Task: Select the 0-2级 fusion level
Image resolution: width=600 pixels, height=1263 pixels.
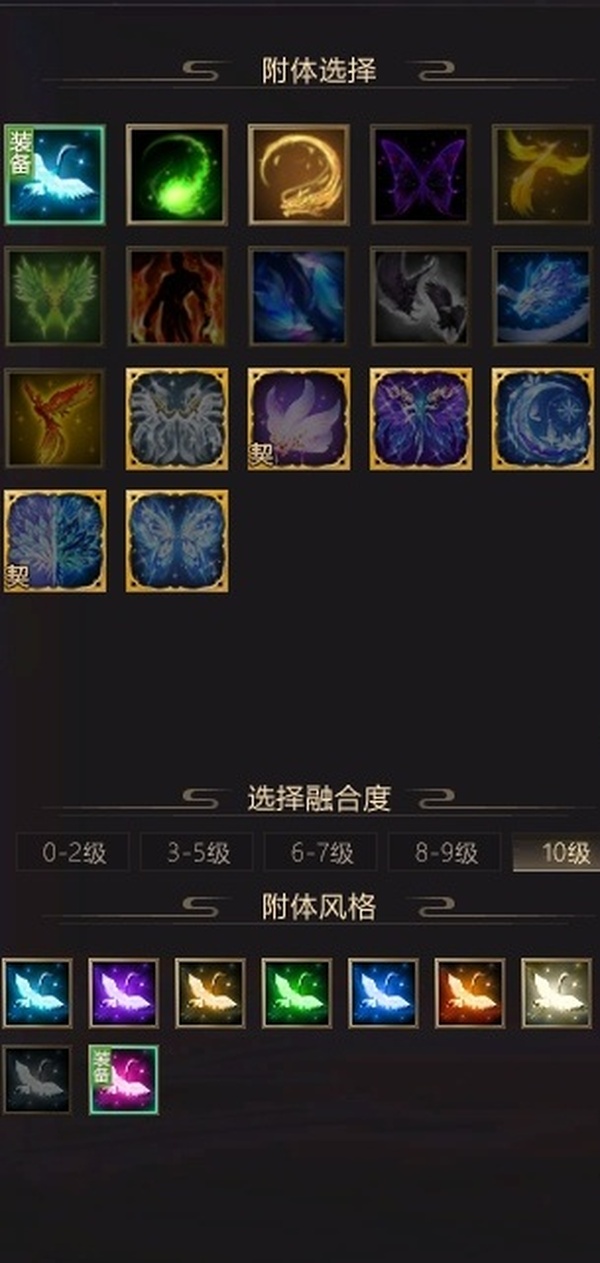Action: pos(73,853)
